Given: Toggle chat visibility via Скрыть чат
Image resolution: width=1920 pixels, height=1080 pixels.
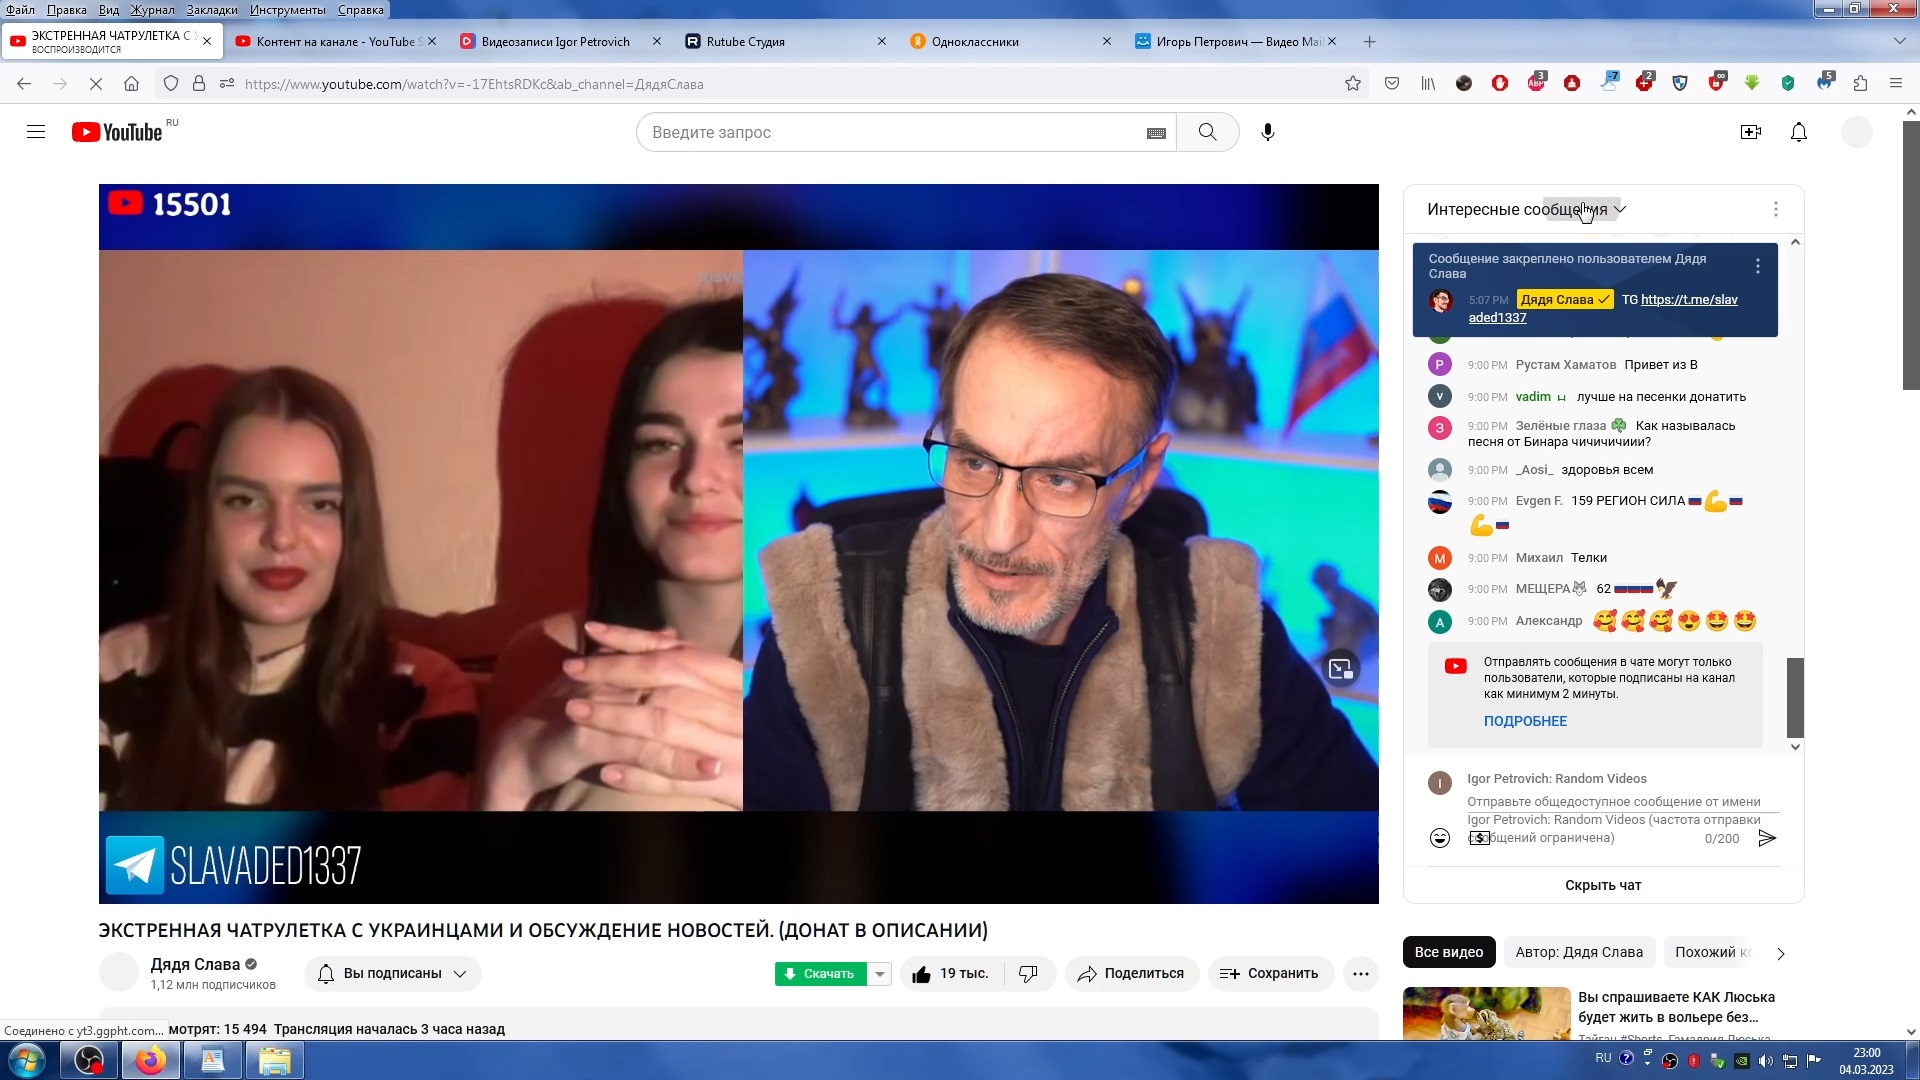Looking at the screenshot, I should click(x=1602, y=885).
